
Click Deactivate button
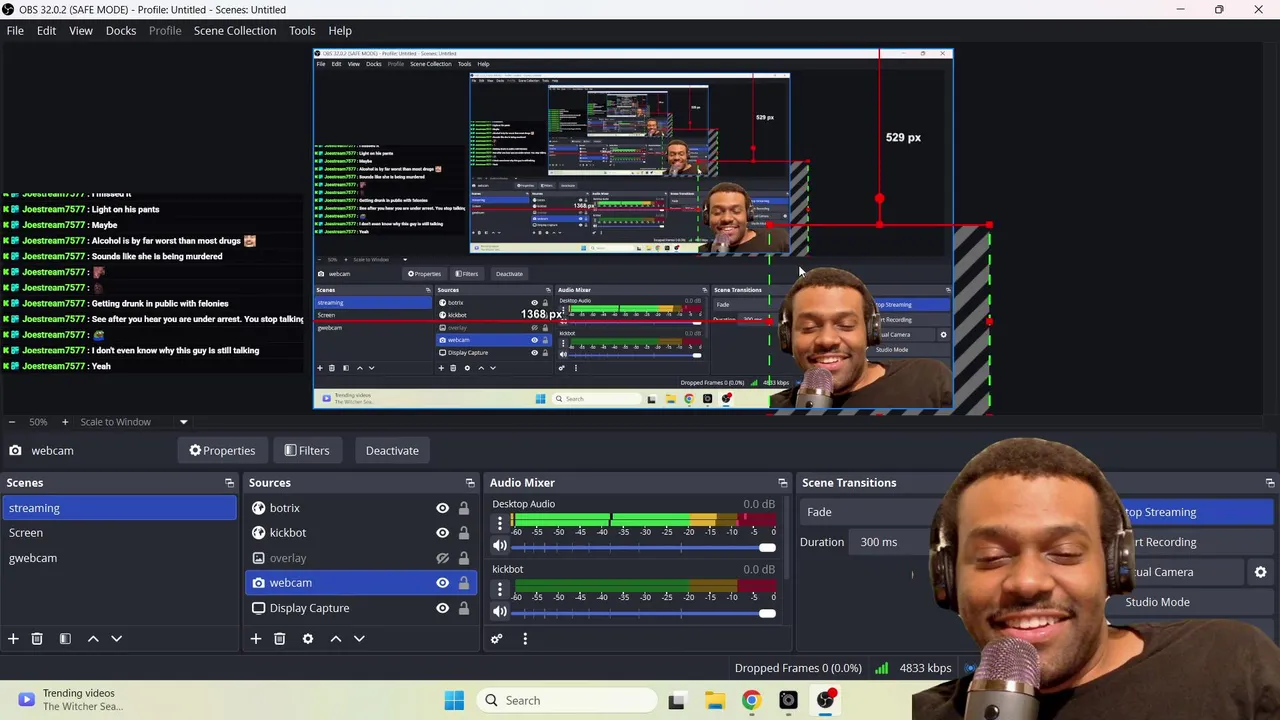click(392, 451)
